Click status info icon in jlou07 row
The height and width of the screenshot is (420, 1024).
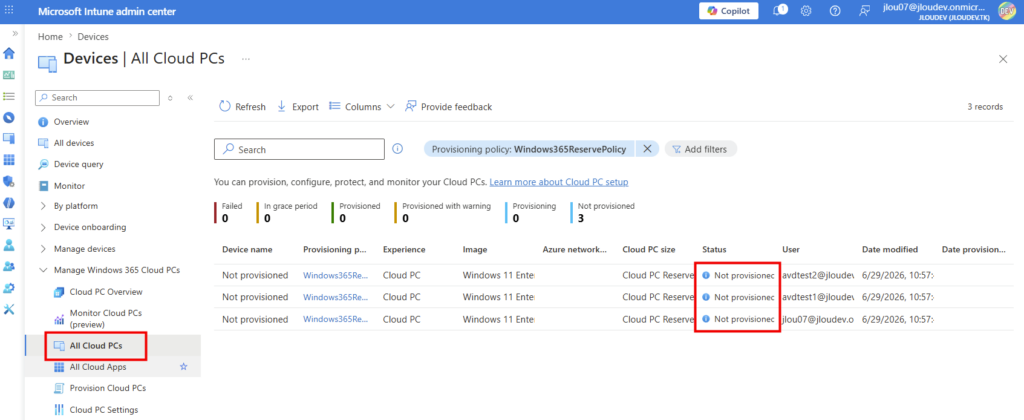pos(706,319)
